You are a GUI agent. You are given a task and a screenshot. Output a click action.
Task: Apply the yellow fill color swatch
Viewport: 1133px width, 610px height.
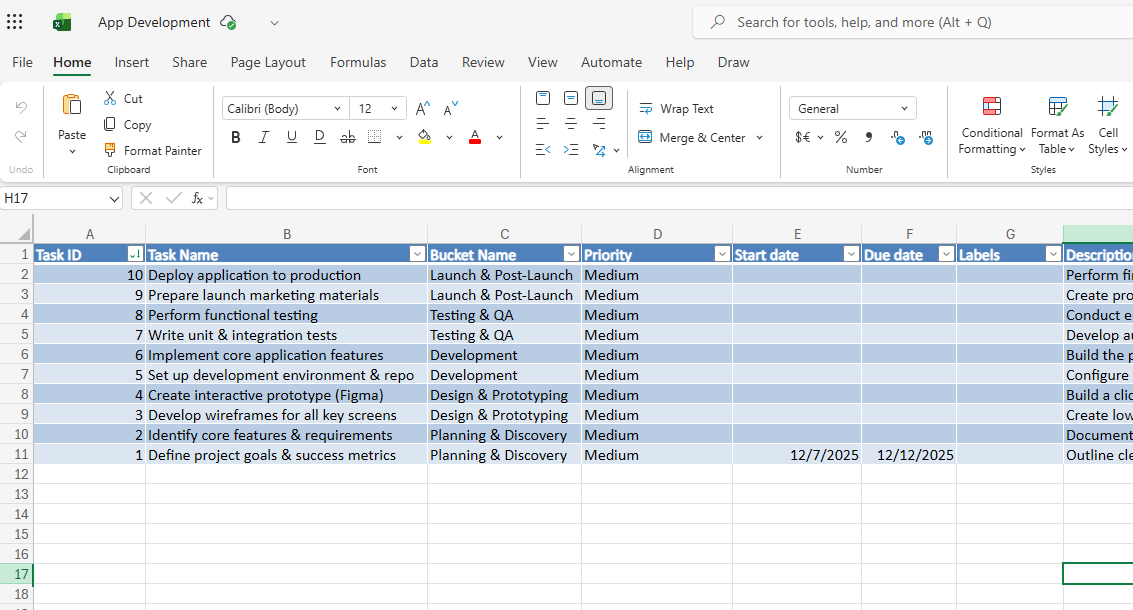(424, 137)
